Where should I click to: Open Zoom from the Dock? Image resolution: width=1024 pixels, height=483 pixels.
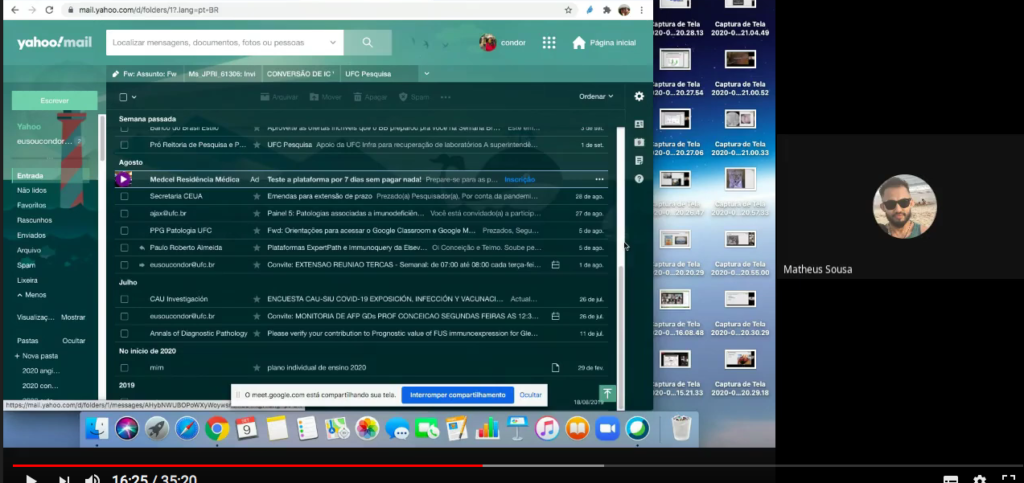coord(607,428)
